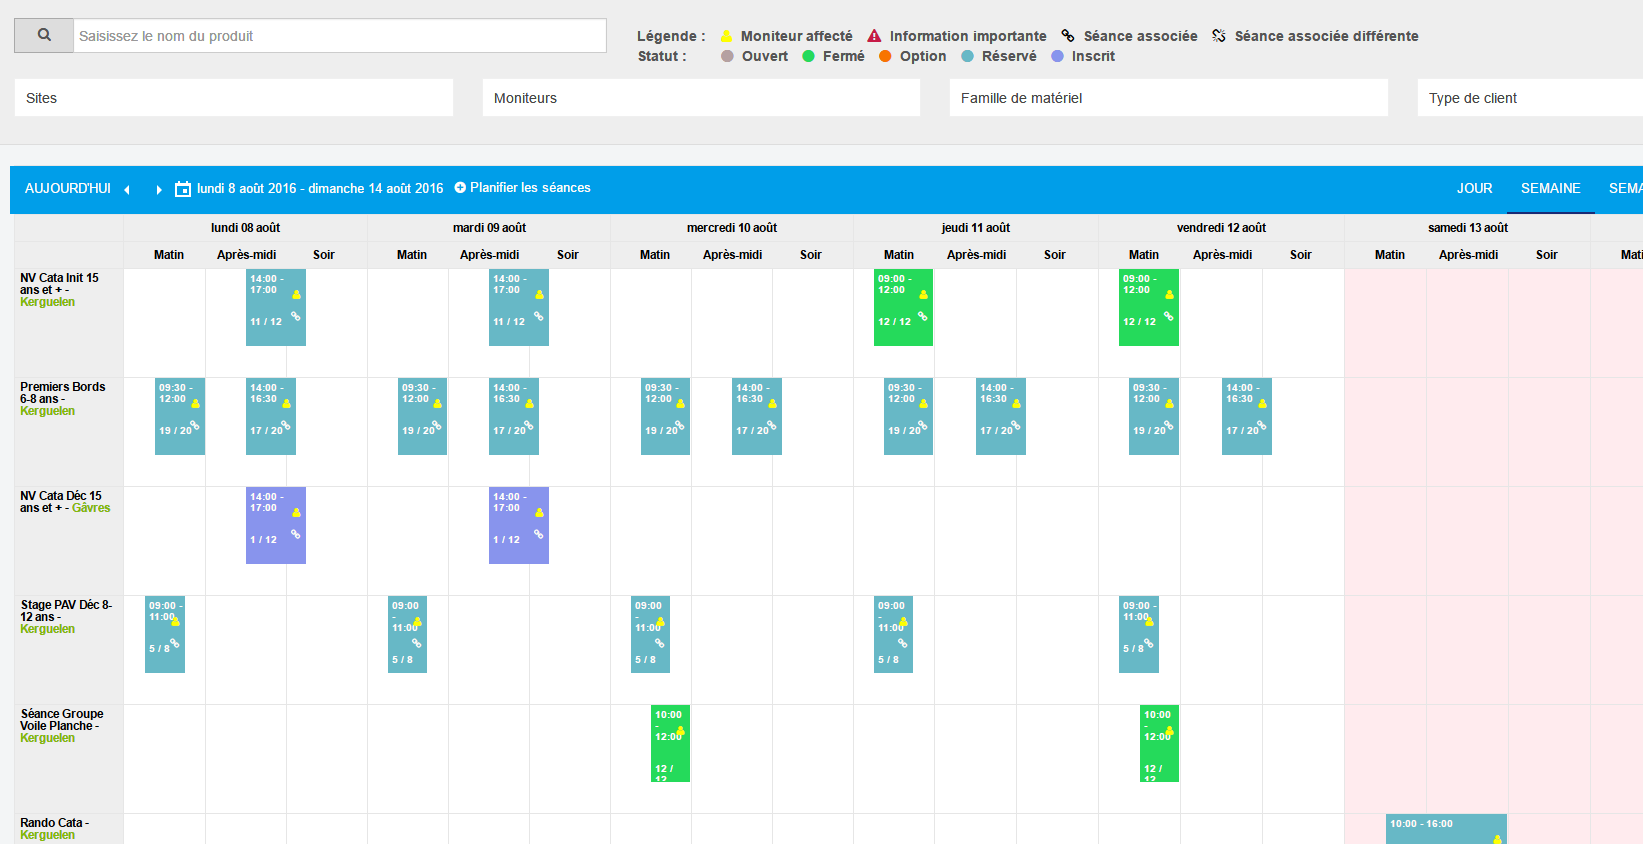The width and height of the screenshot is (1643, 844).
Task: Expand the Type de client filter
Action: 1530,98
